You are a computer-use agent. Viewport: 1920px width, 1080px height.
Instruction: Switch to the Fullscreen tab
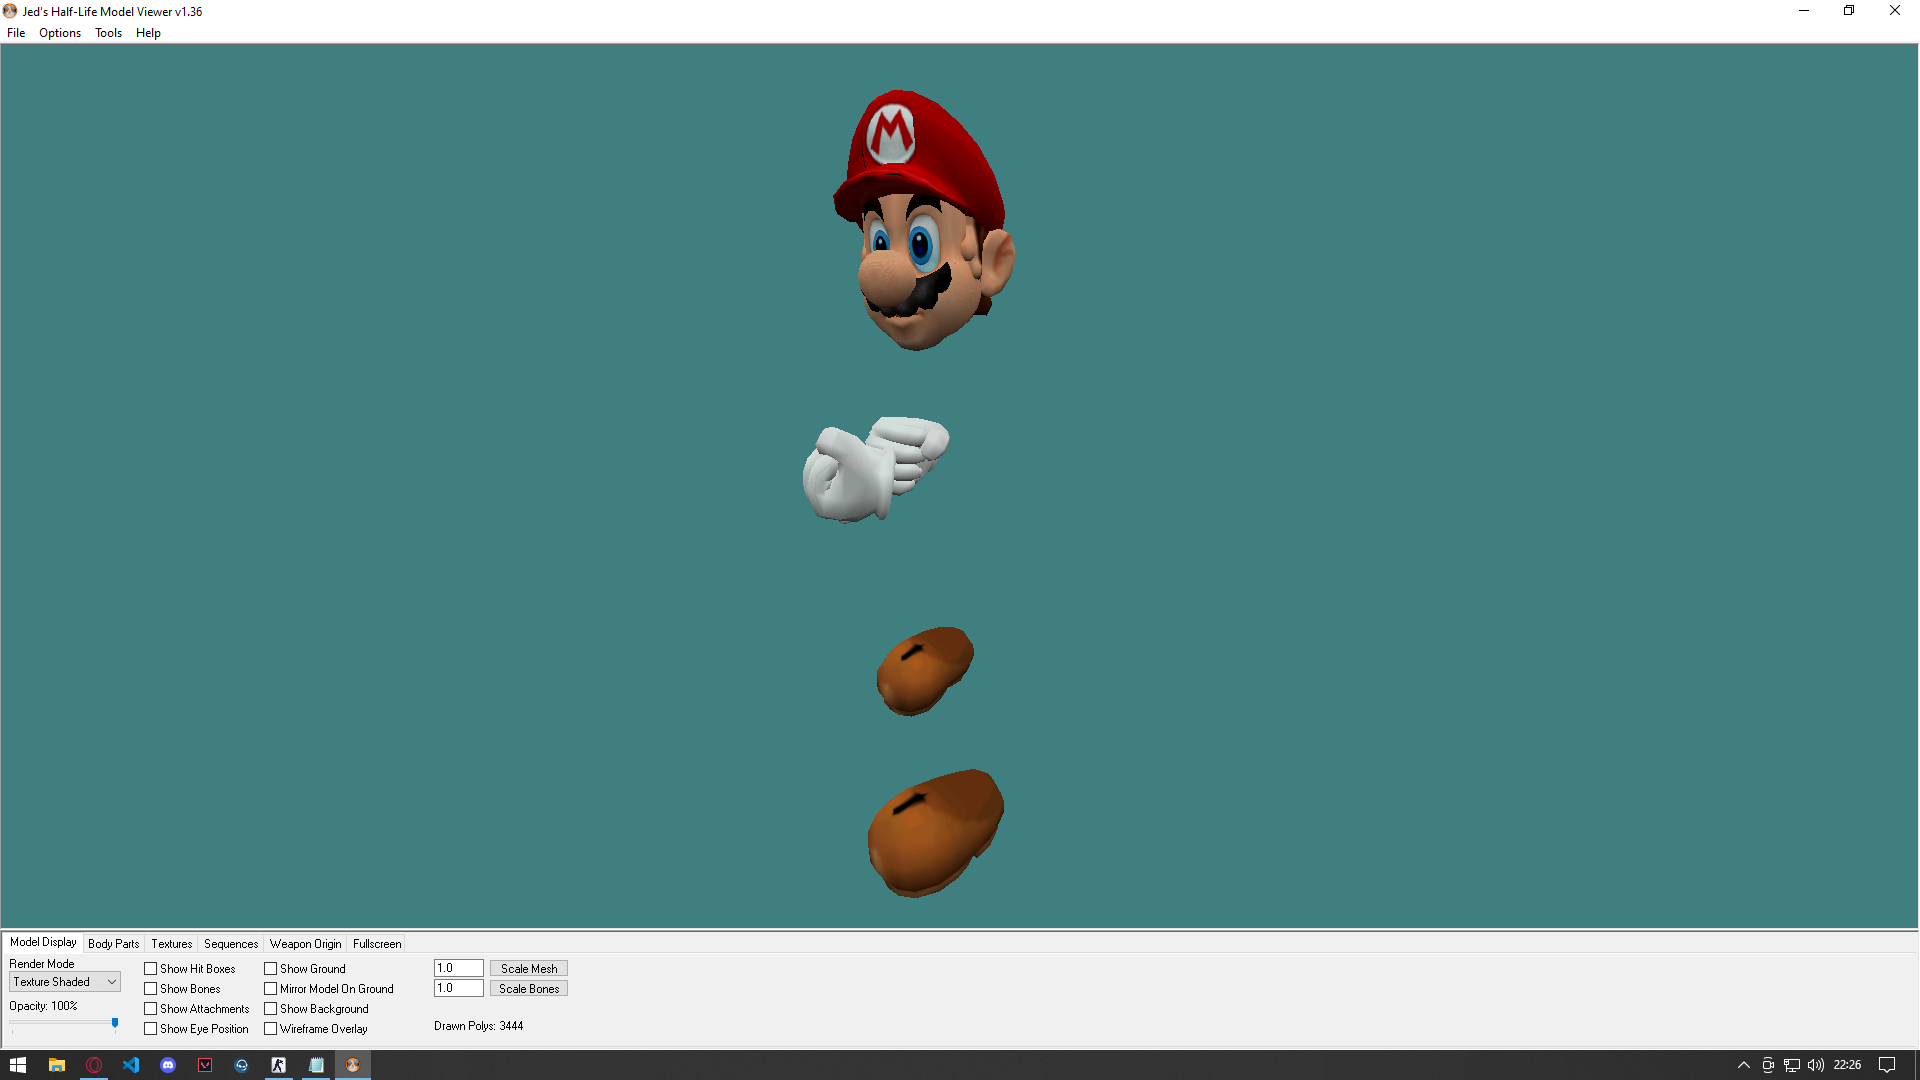click(377, 944)
